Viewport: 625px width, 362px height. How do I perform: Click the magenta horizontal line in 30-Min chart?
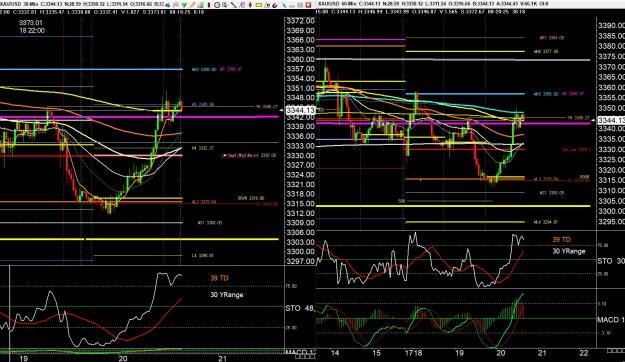click(x=140, y=117)
